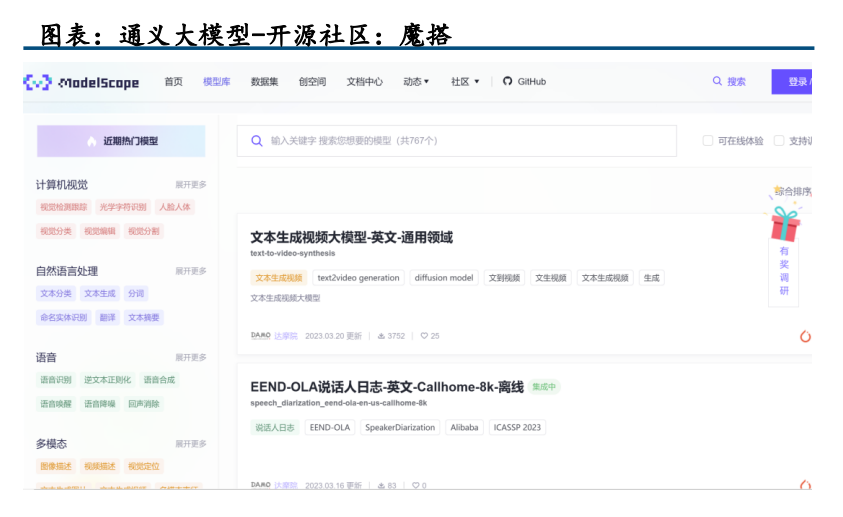Click the search magnifier in top navigation
843x517 pixels.
coord(717,81)
